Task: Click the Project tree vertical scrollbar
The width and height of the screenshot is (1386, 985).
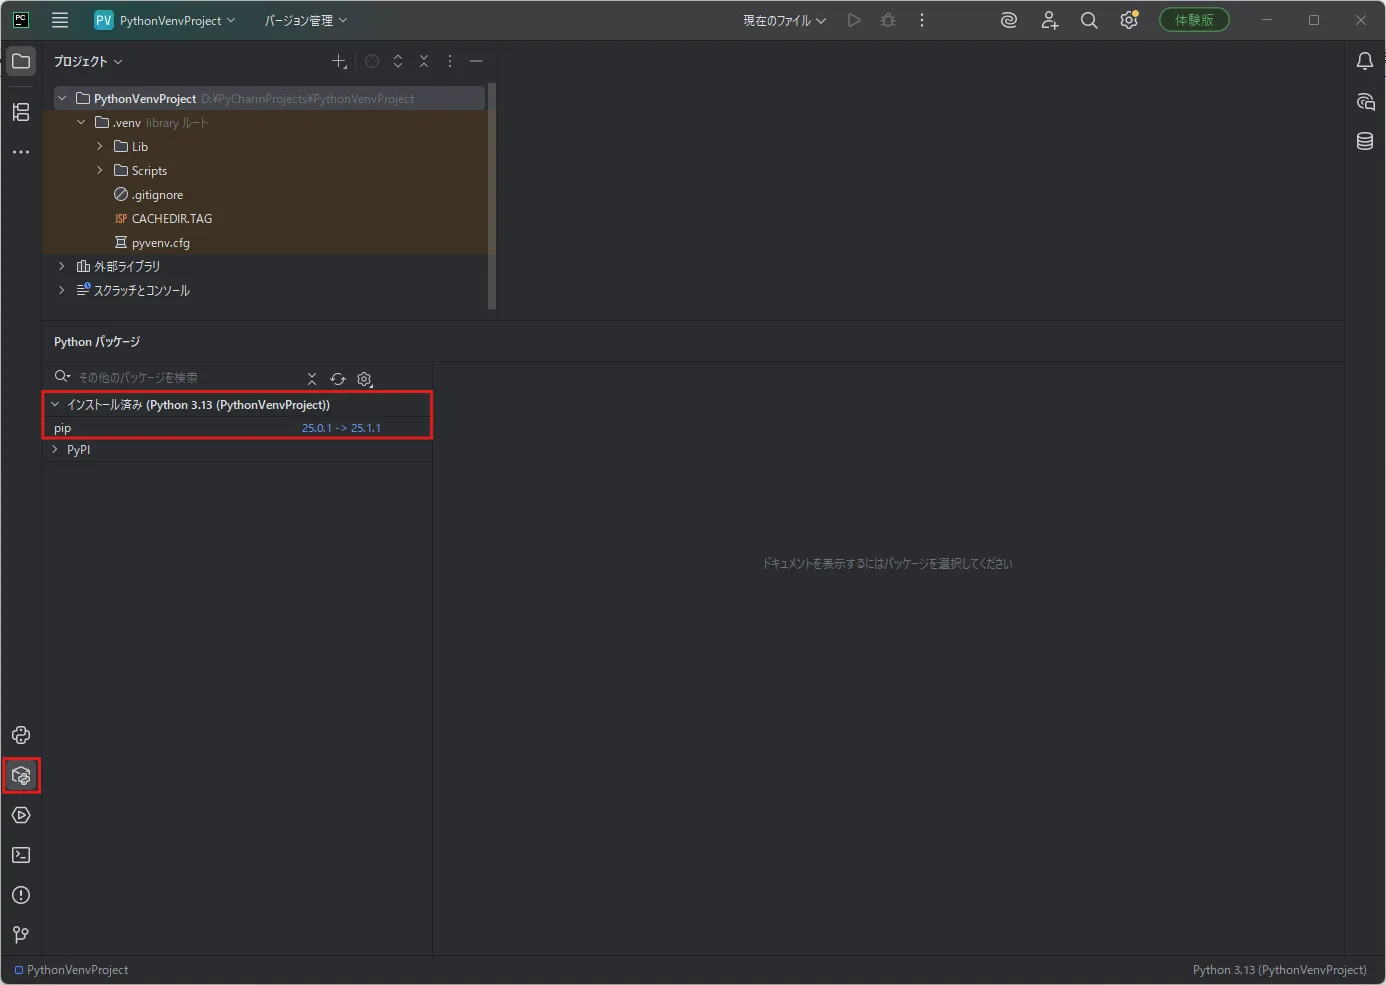Action: point(491,196)
